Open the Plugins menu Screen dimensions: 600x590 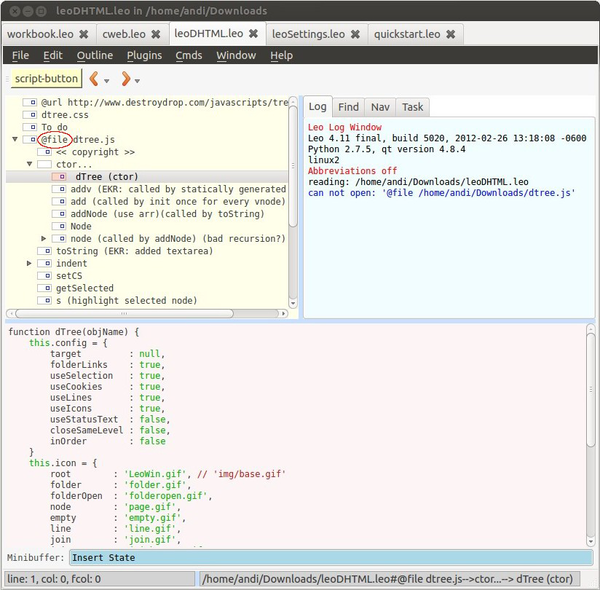pyautogui.click(x=144, y=55)
